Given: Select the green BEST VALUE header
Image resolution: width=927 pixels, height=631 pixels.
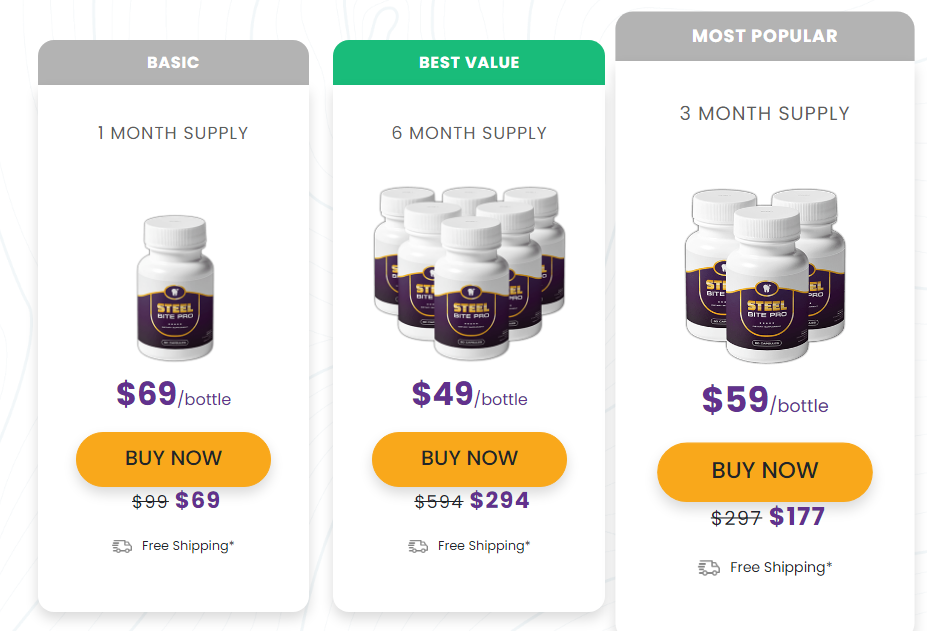Looking at the screenshot, I should 469,62.
